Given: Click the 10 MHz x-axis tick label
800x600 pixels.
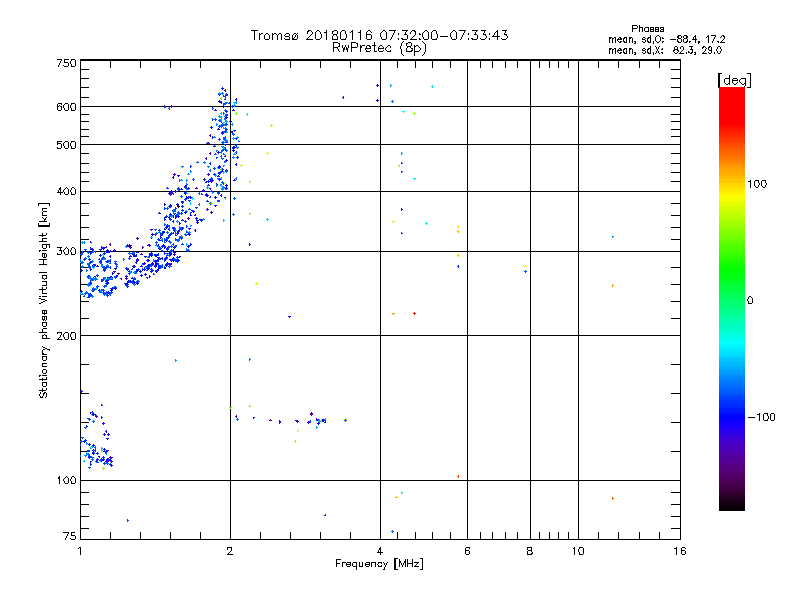Looking at the screenshot, I should [578, 551].
